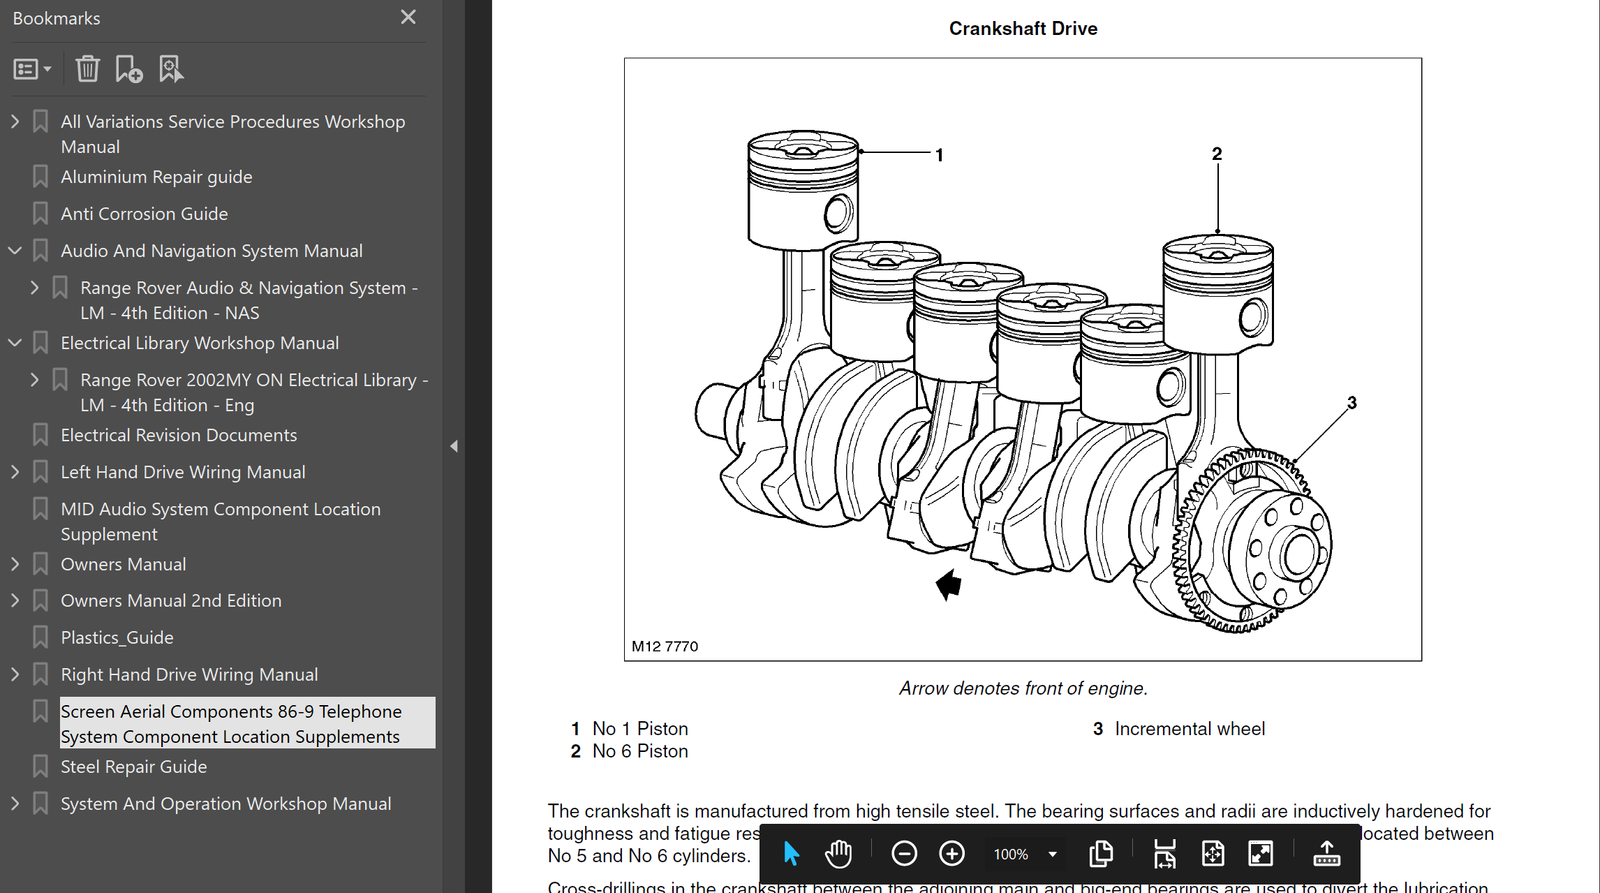Delete the selected bookmark with trash icon
Screen dimensions: 1600x893
pos(88,69)
